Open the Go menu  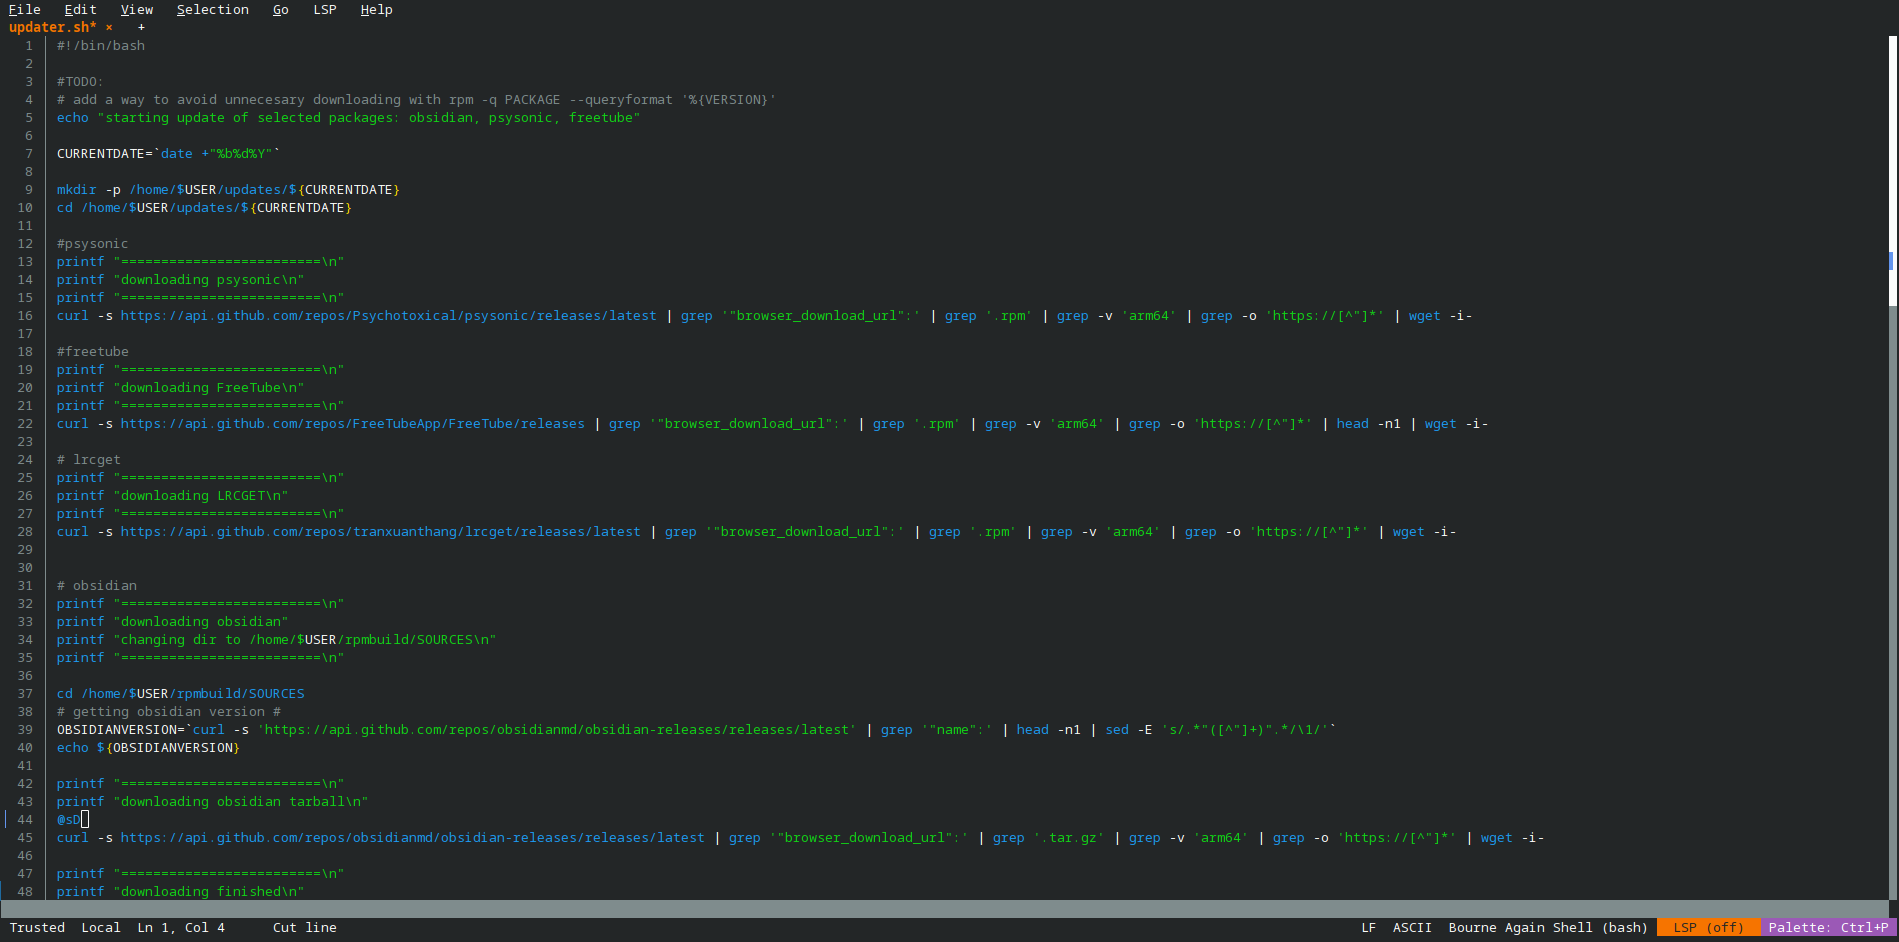pyautogui.click(x=281, y=9)
